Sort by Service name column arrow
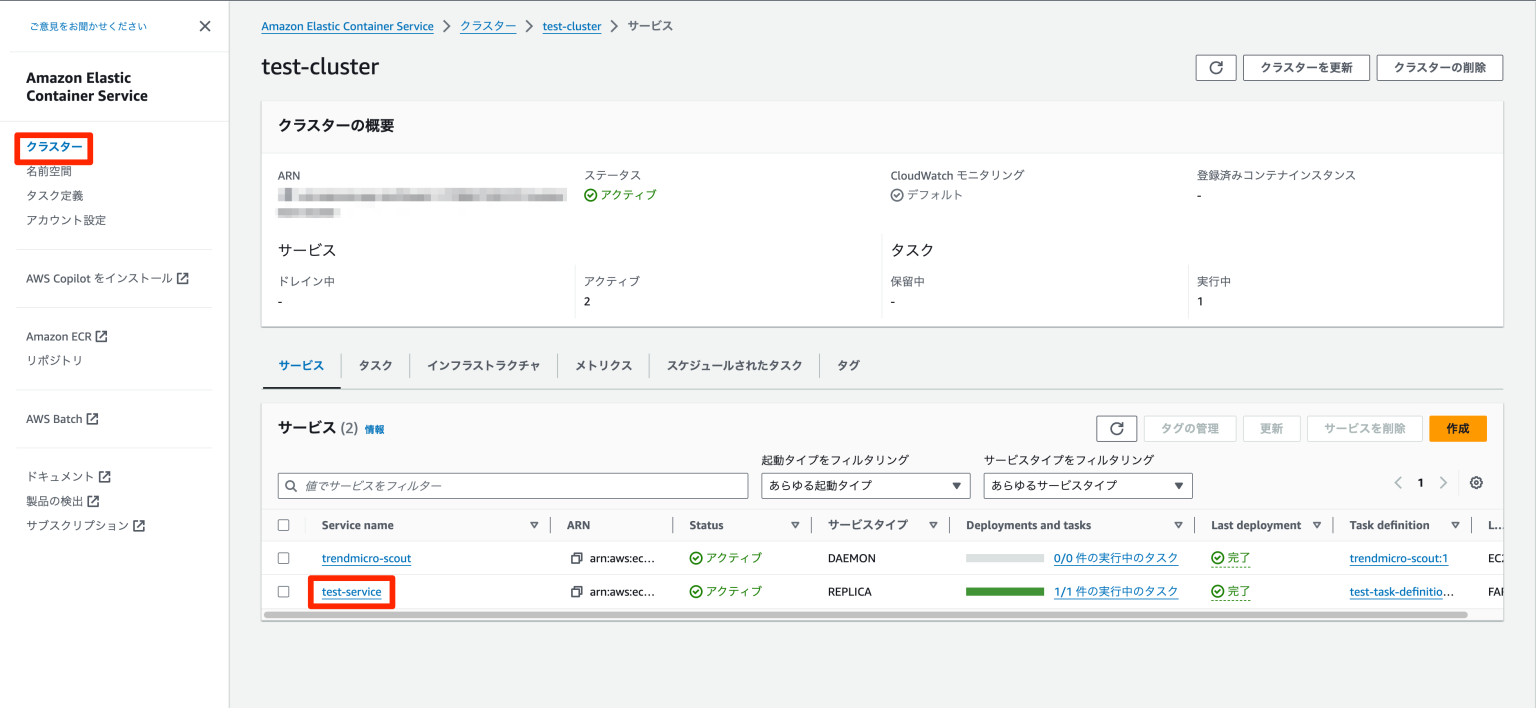 tap(533, 525)
